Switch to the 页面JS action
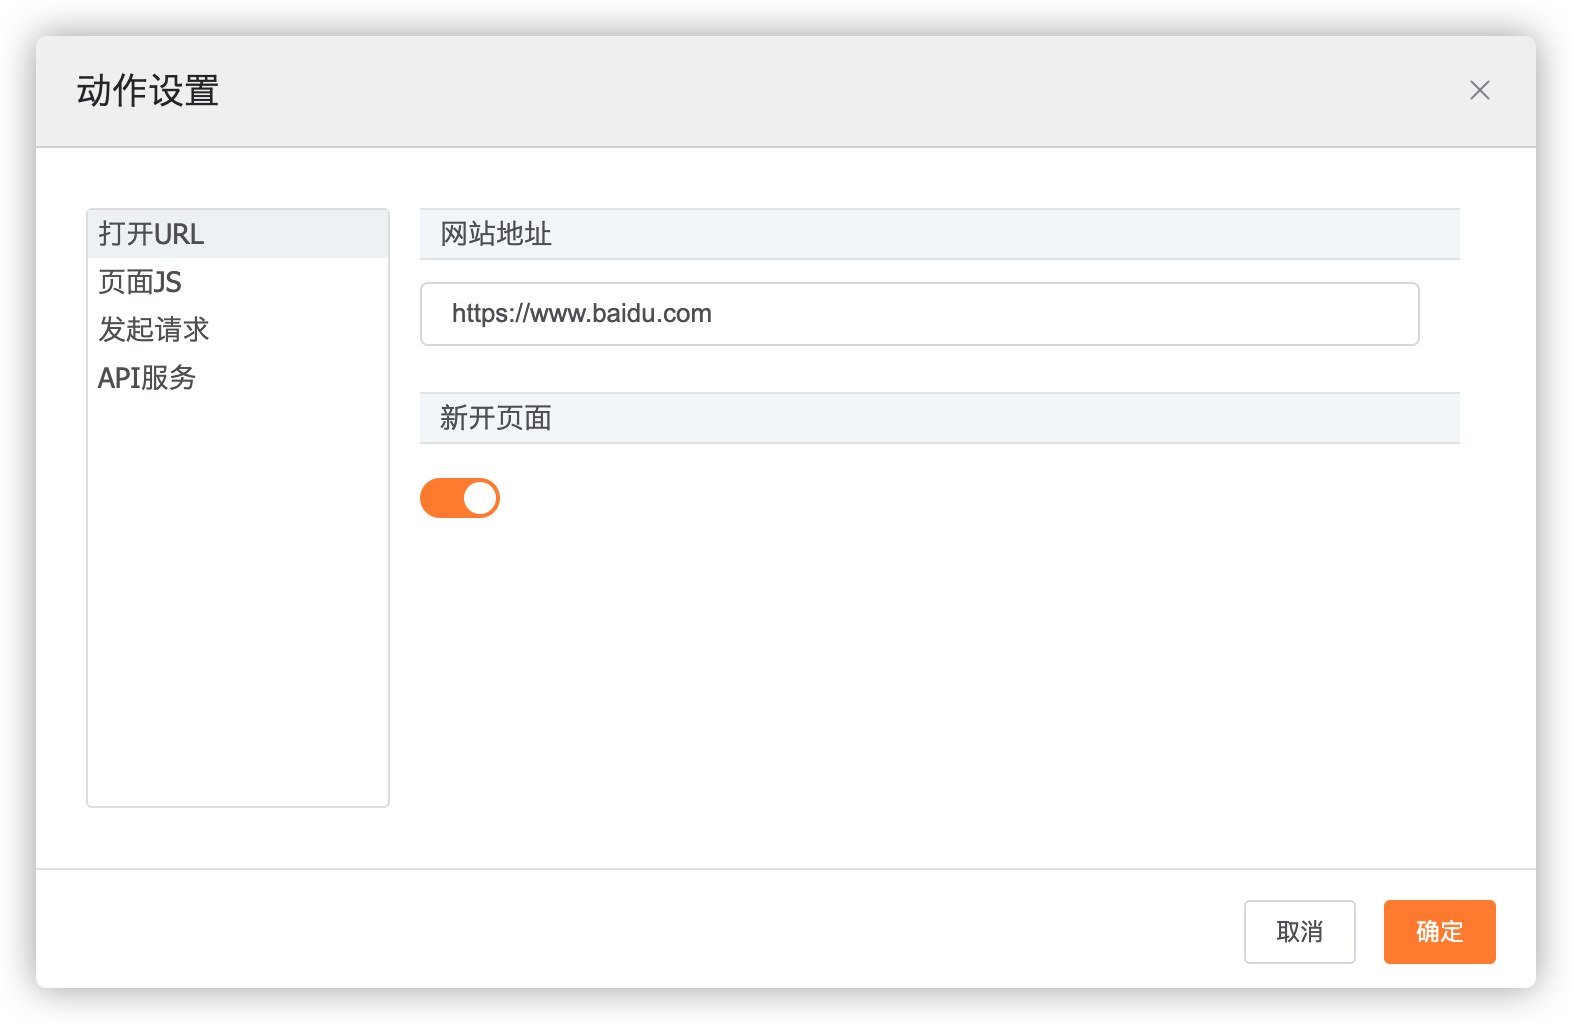Screen dimensions: 1572x1024 tap(140, 282)
